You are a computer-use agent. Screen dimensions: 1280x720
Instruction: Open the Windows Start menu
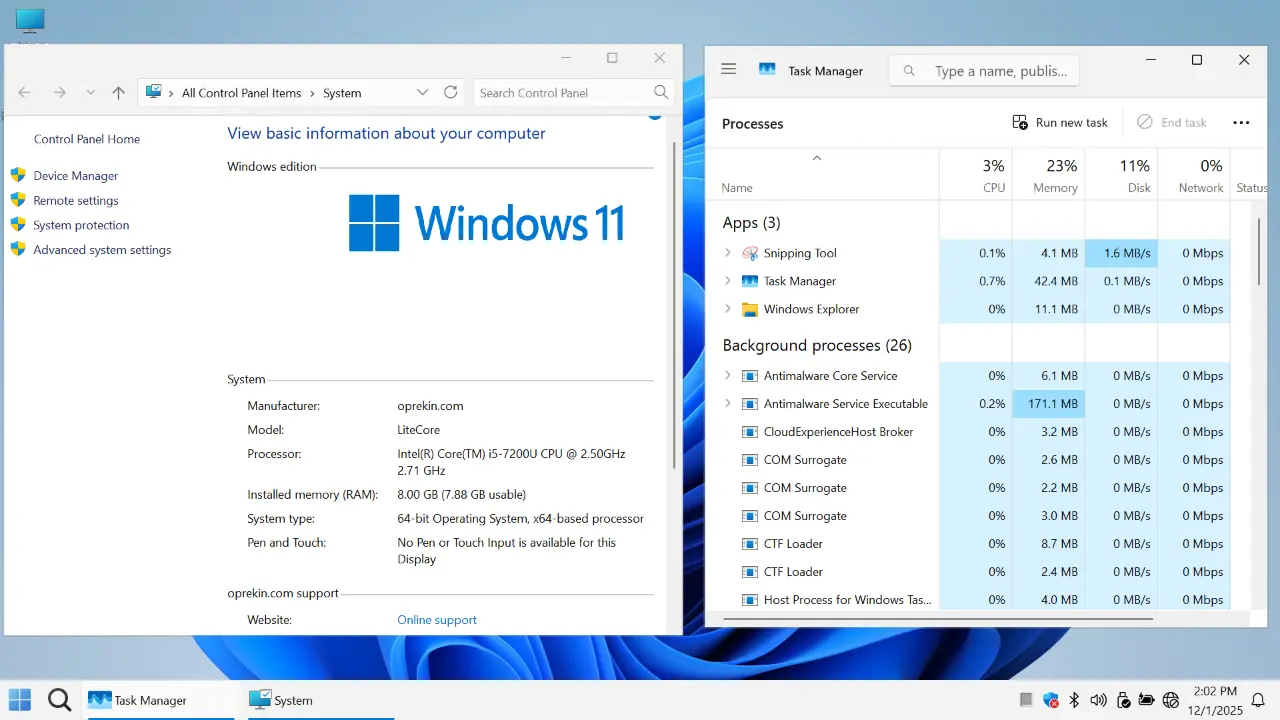[20, 700]
